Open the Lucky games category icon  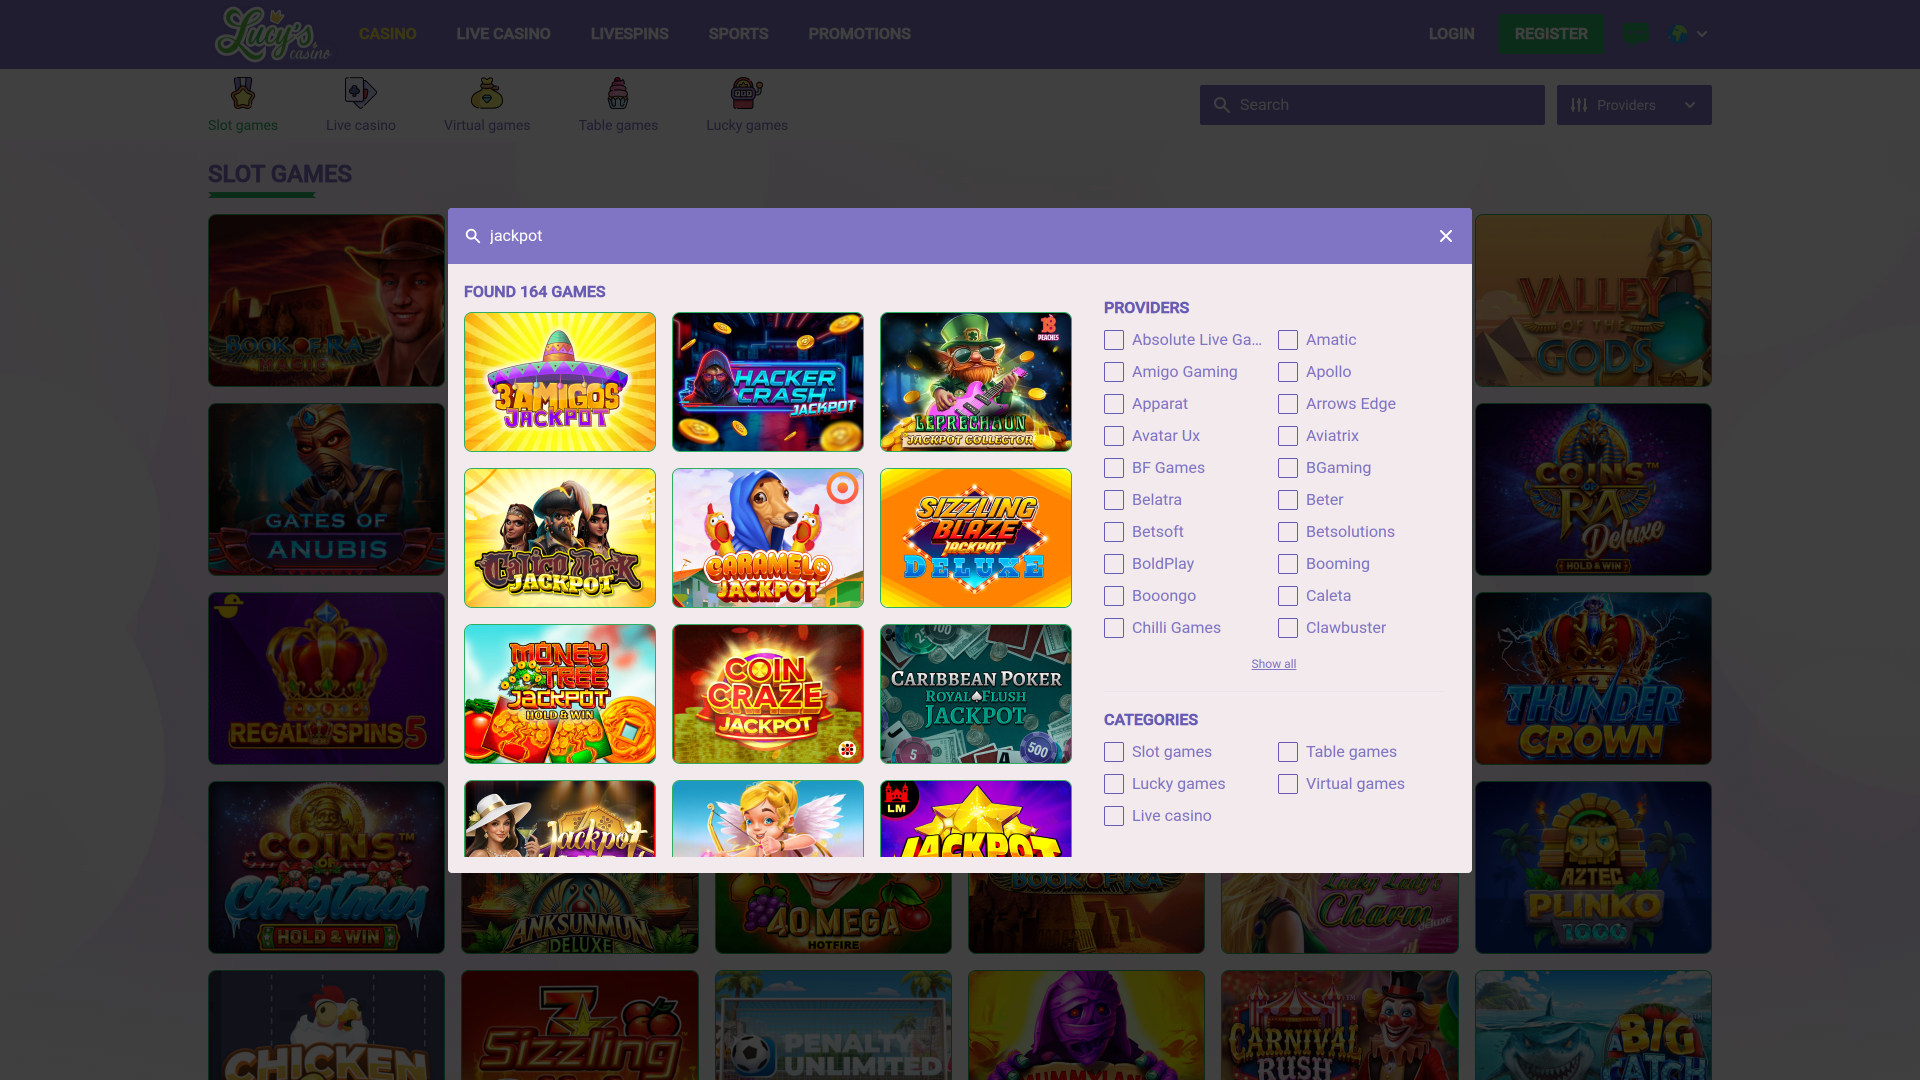pos(746,91)
